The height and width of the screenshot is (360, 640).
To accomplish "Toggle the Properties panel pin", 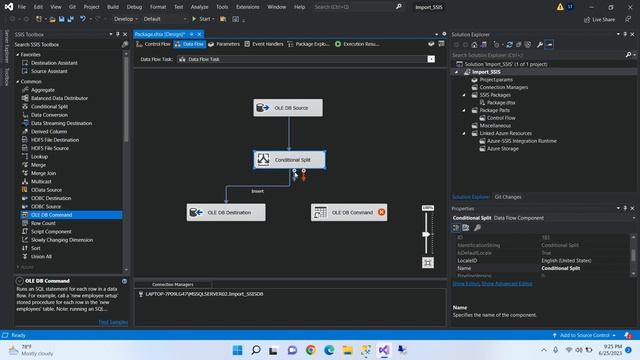I will [625, 208].
